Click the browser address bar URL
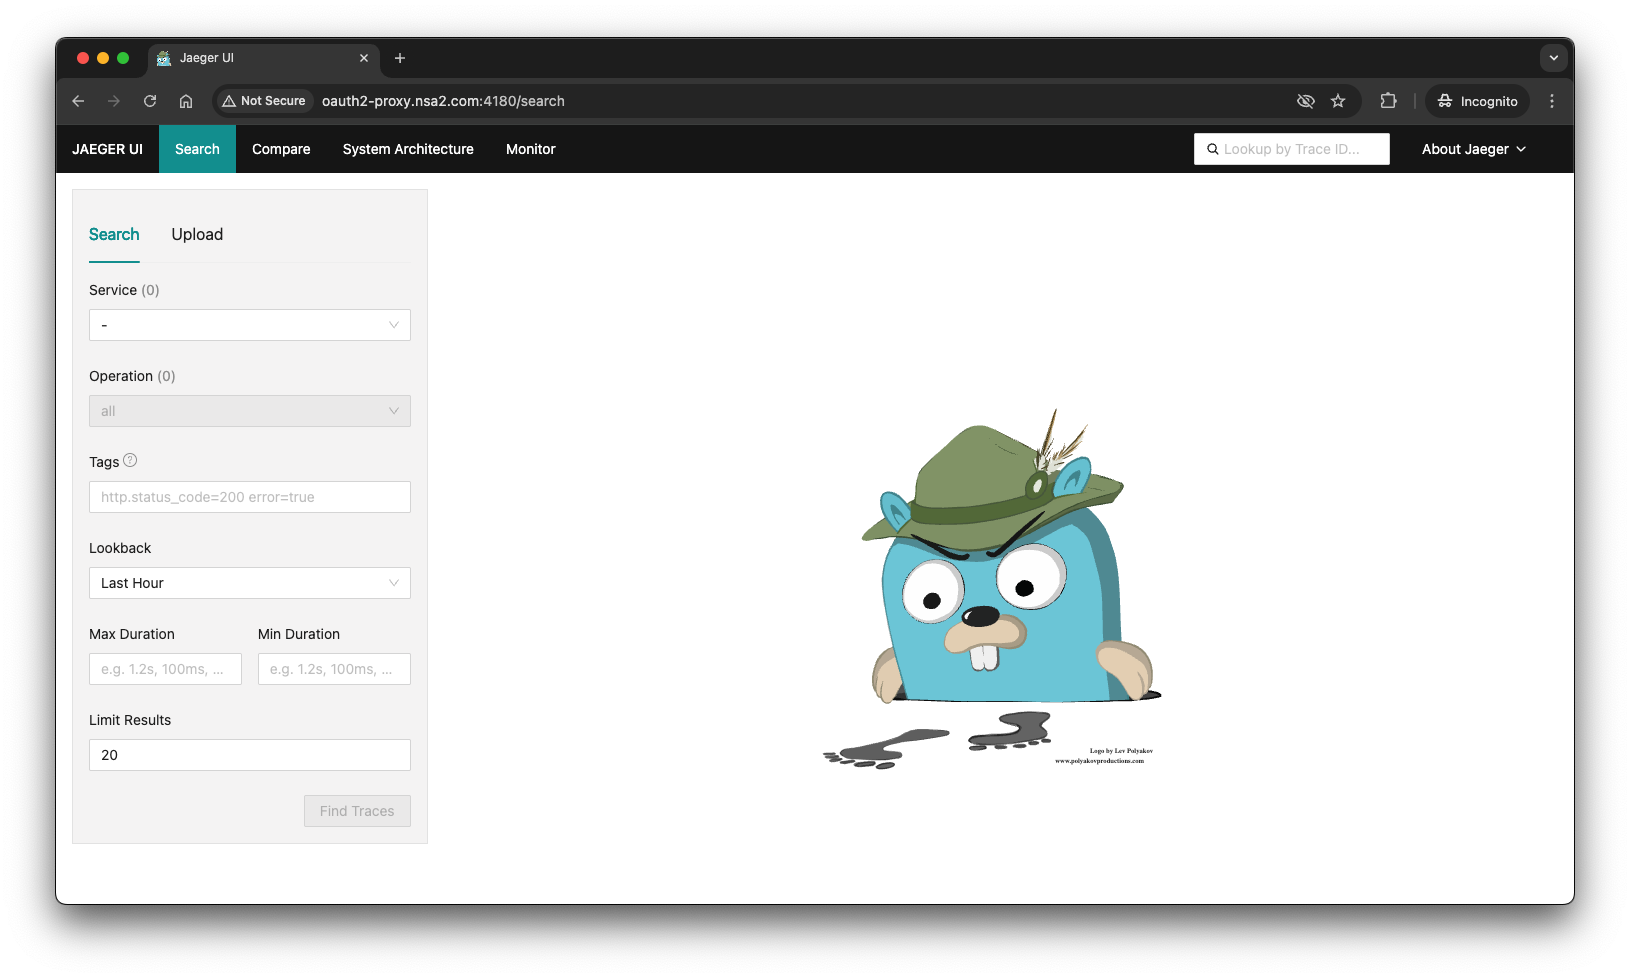 coord(443,101)
